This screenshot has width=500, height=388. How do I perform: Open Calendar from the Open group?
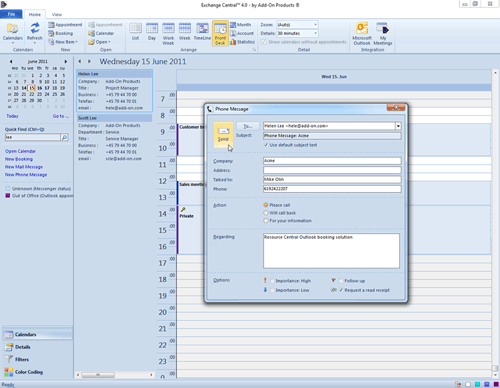pyautogui.click(x=101, y=33)
